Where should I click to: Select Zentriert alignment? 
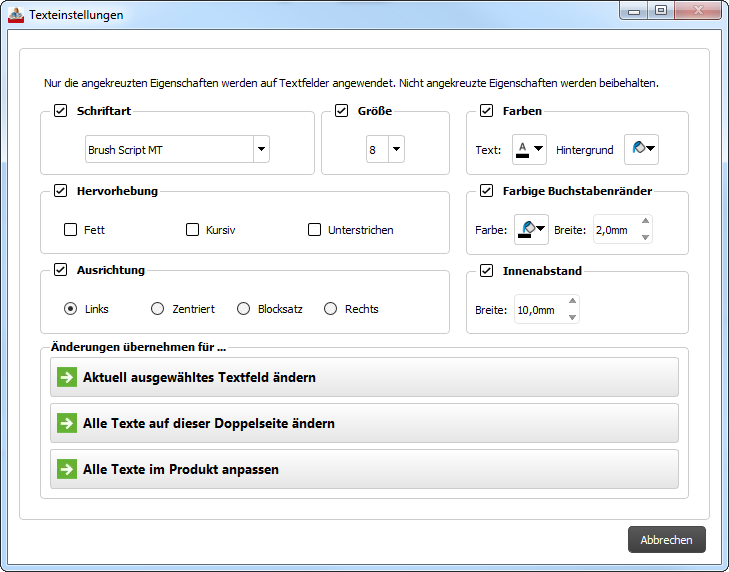[157, 309]
